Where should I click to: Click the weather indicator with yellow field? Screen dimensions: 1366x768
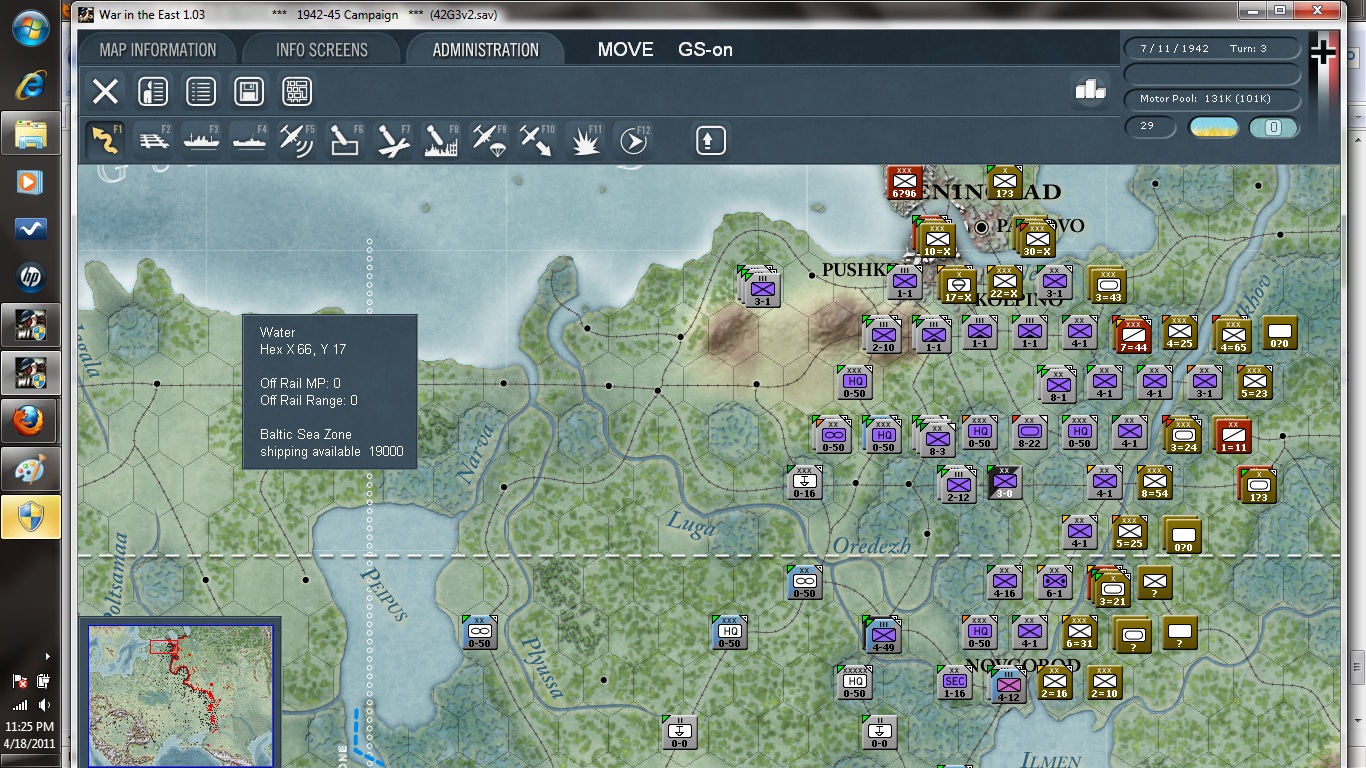tap(1214, 128)
